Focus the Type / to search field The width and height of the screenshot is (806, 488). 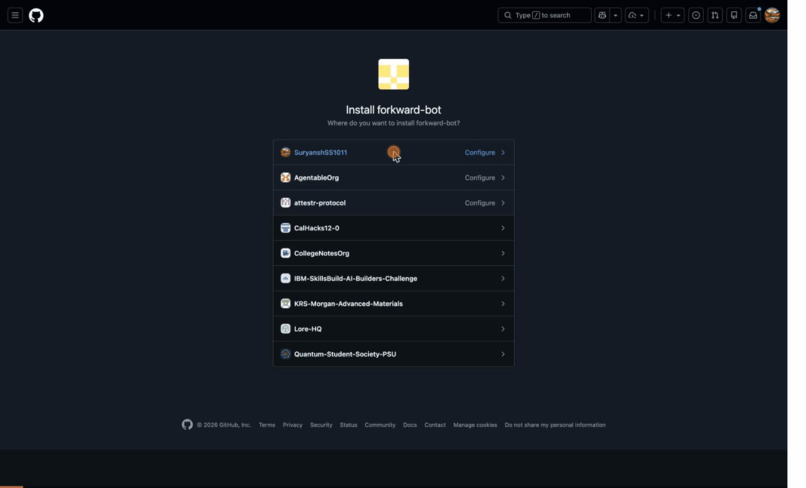point(544,15)
